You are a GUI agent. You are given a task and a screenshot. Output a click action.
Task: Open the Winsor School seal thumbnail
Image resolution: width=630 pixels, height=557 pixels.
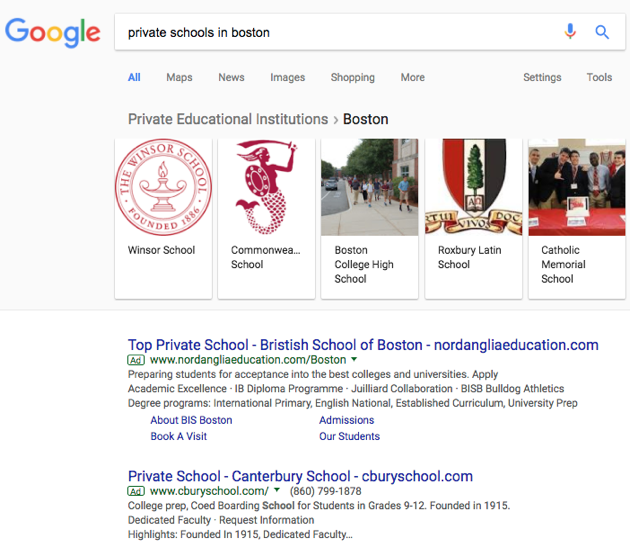[x=163, y=187]
